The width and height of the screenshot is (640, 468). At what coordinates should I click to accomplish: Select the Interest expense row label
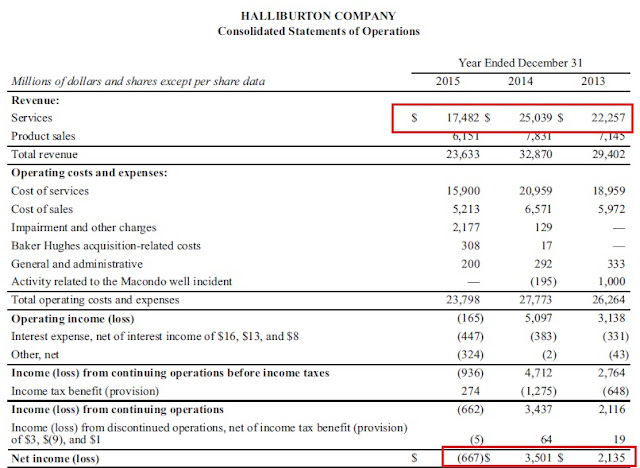pos(155,337)
